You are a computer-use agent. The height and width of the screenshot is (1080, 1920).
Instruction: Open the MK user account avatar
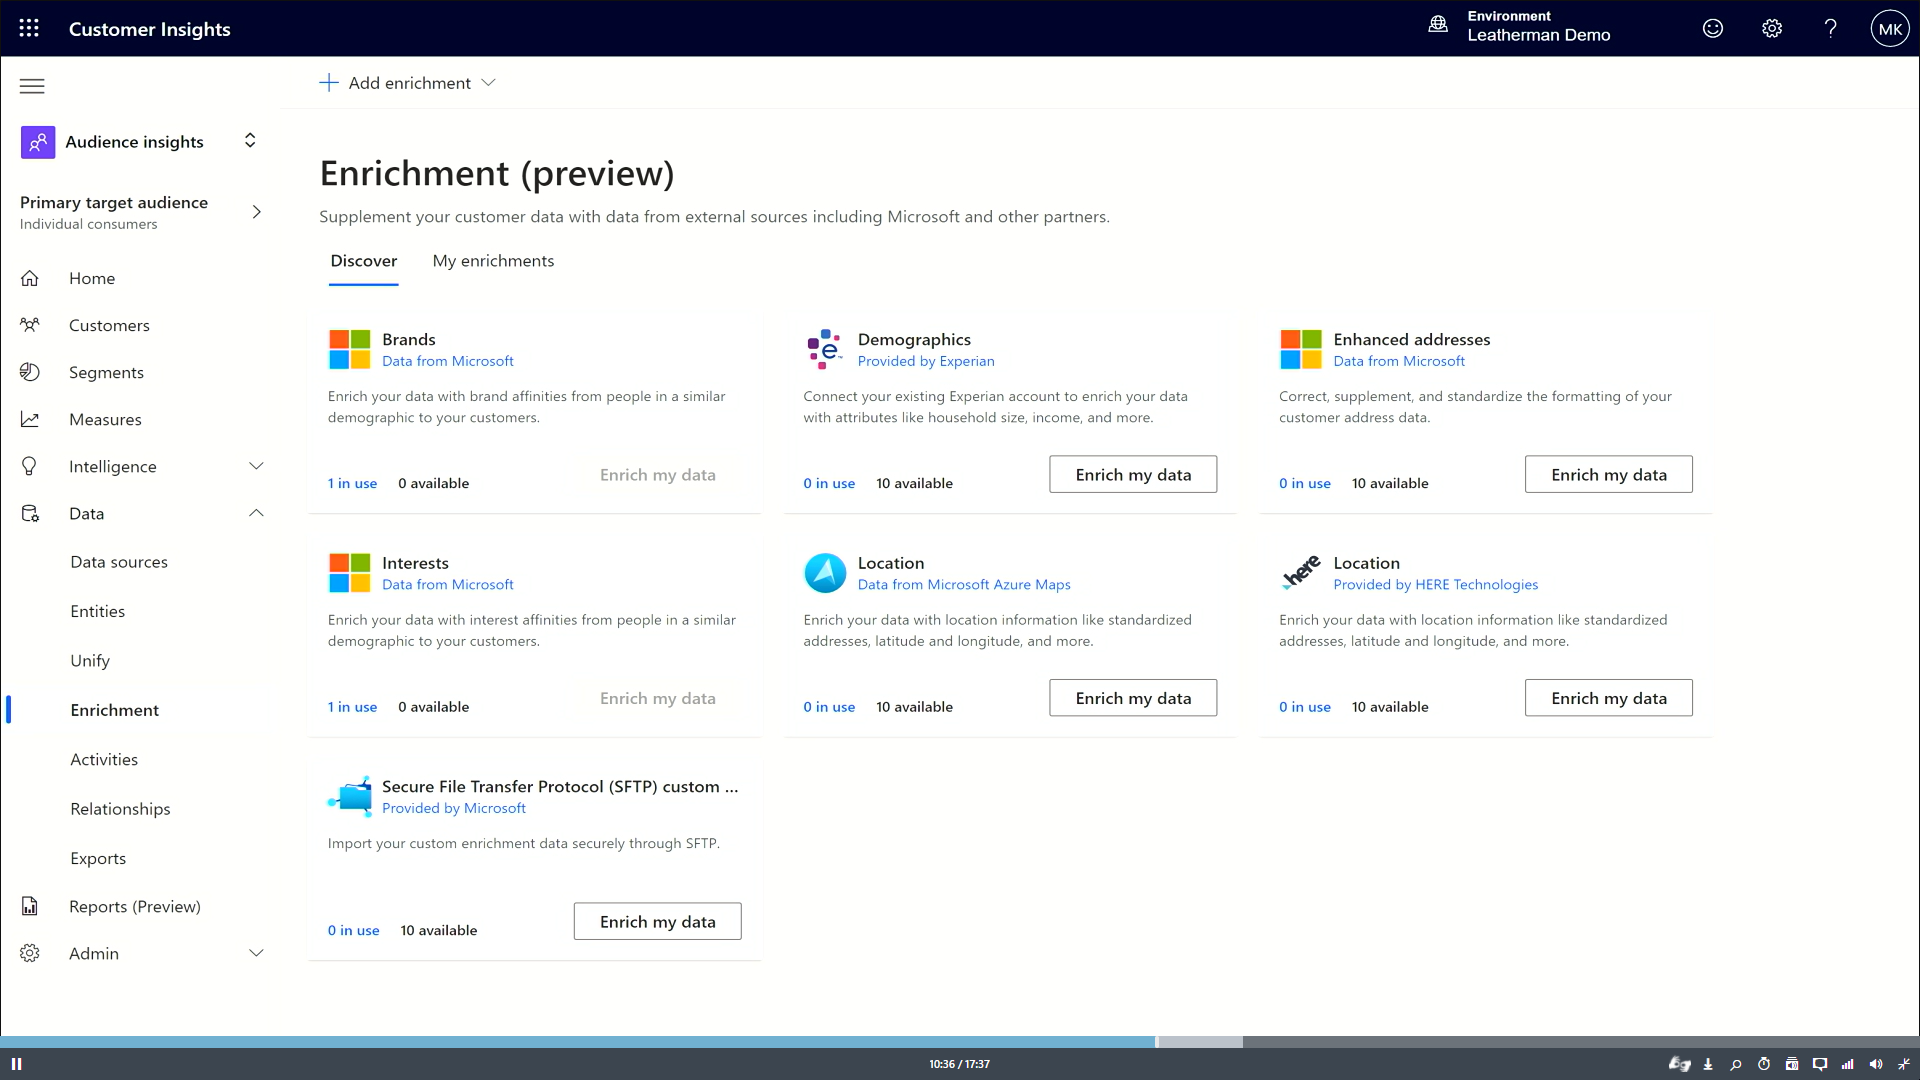tap(1890, 28)
